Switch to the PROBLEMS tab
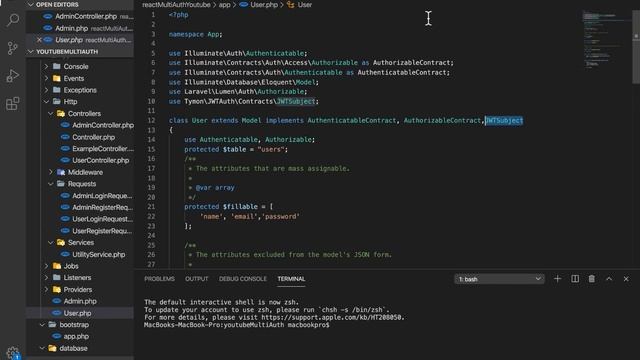This screenshot has width=640, height=360. (x=159, y=279)
